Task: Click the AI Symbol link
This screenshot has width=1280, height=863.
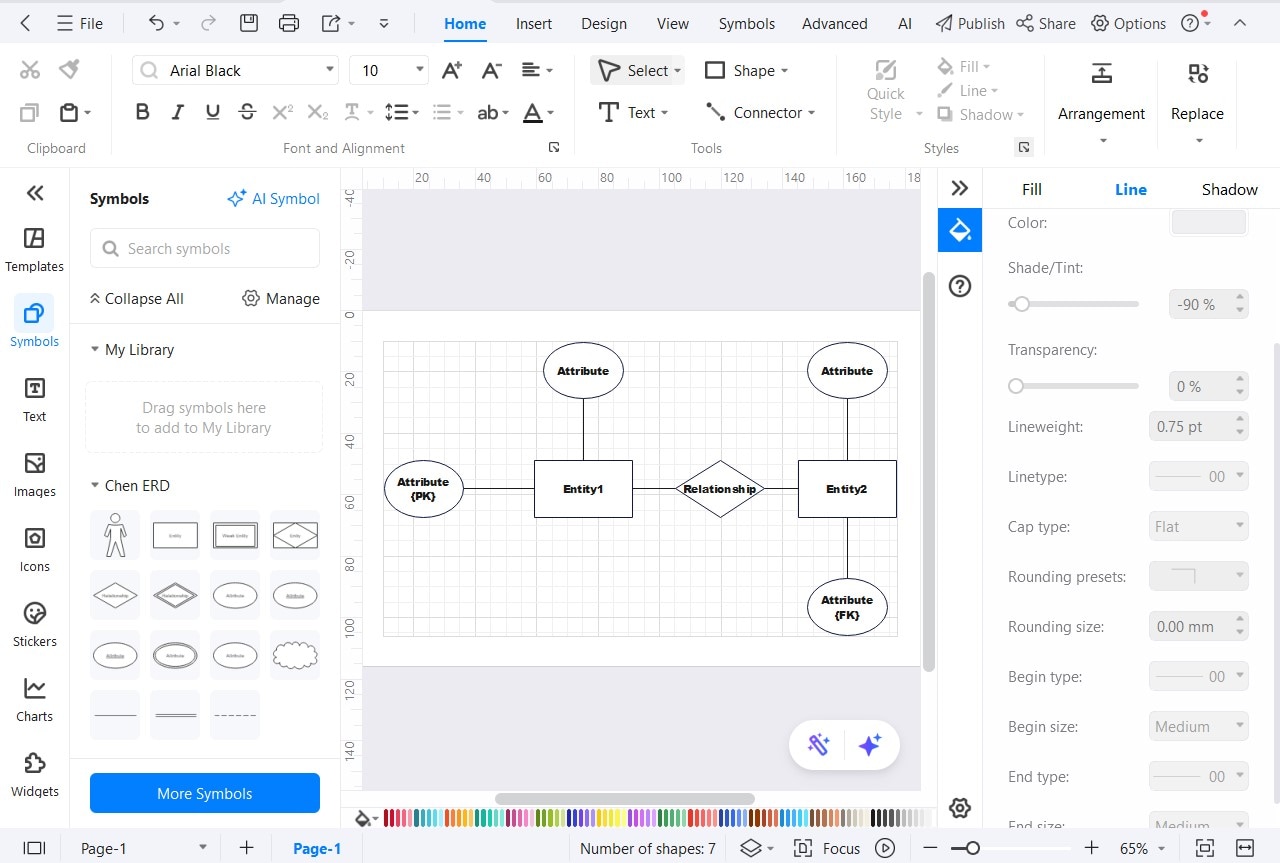Action: coord(274,198)
